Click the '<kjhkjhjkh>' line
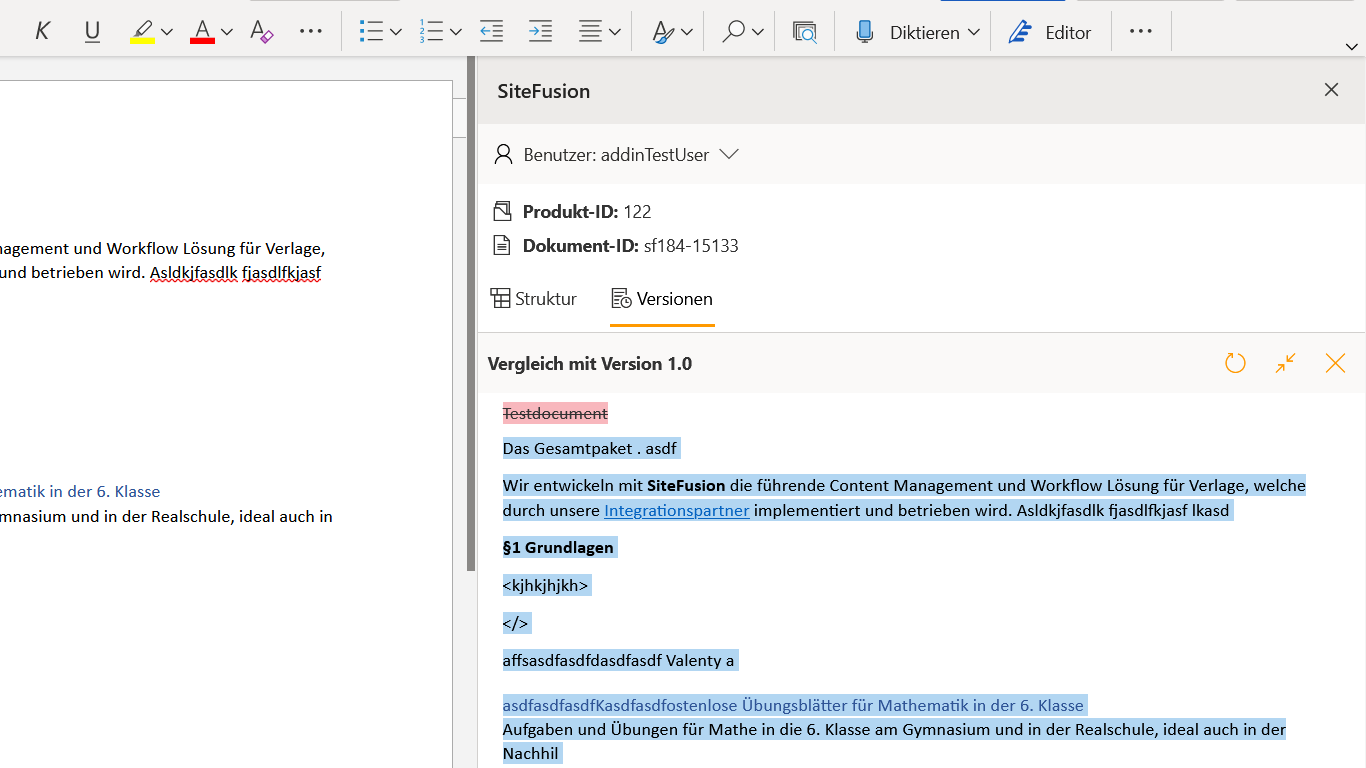The height and width of the screenshot is (768, 1366). (546, 585)
